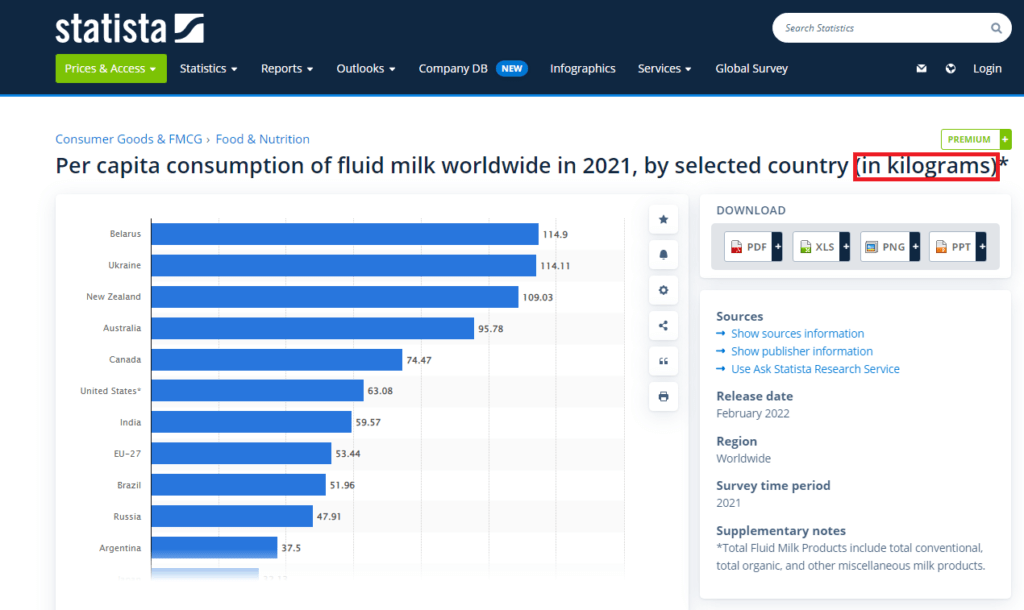Click the 47.91 value label
1024x610 pixels.
coord(328,517)
